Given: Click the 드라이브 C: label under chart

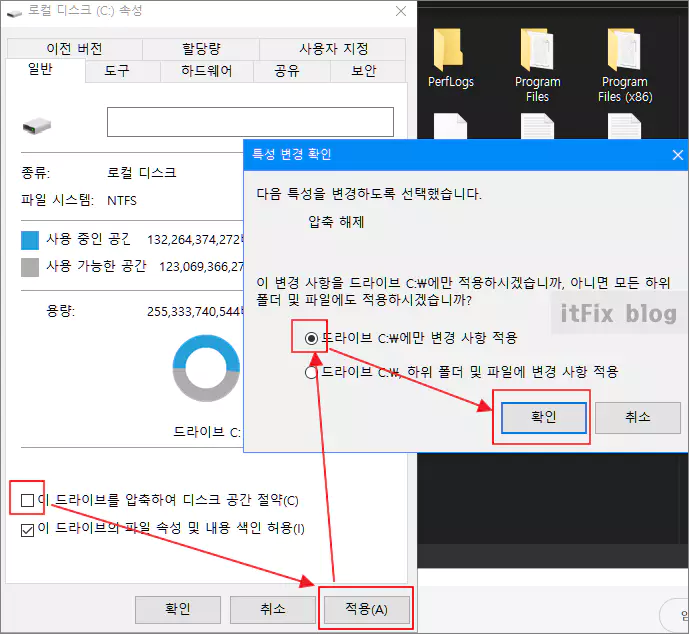Looking at the screenshot, I should pos(207,432).
